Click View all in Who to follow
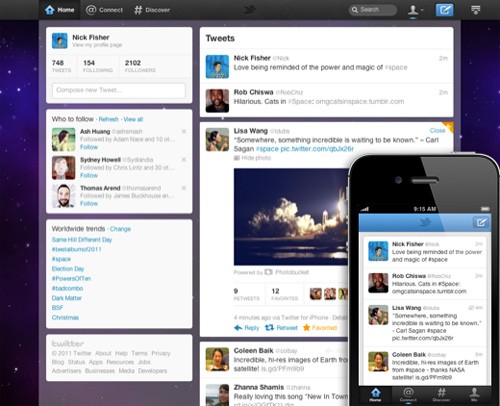 click(x=133, y=119)
